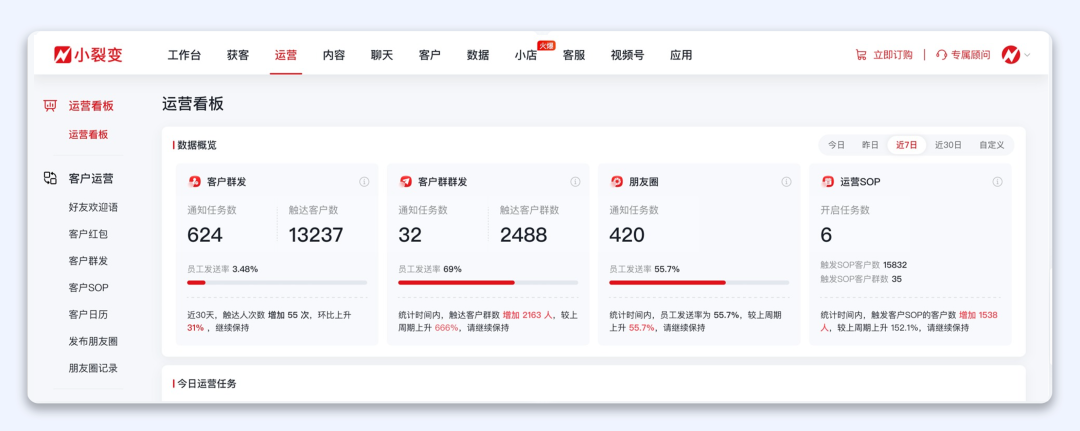
Task: Click the shopping cart 立即订购 icon
Action: click(x=861, y=55)
